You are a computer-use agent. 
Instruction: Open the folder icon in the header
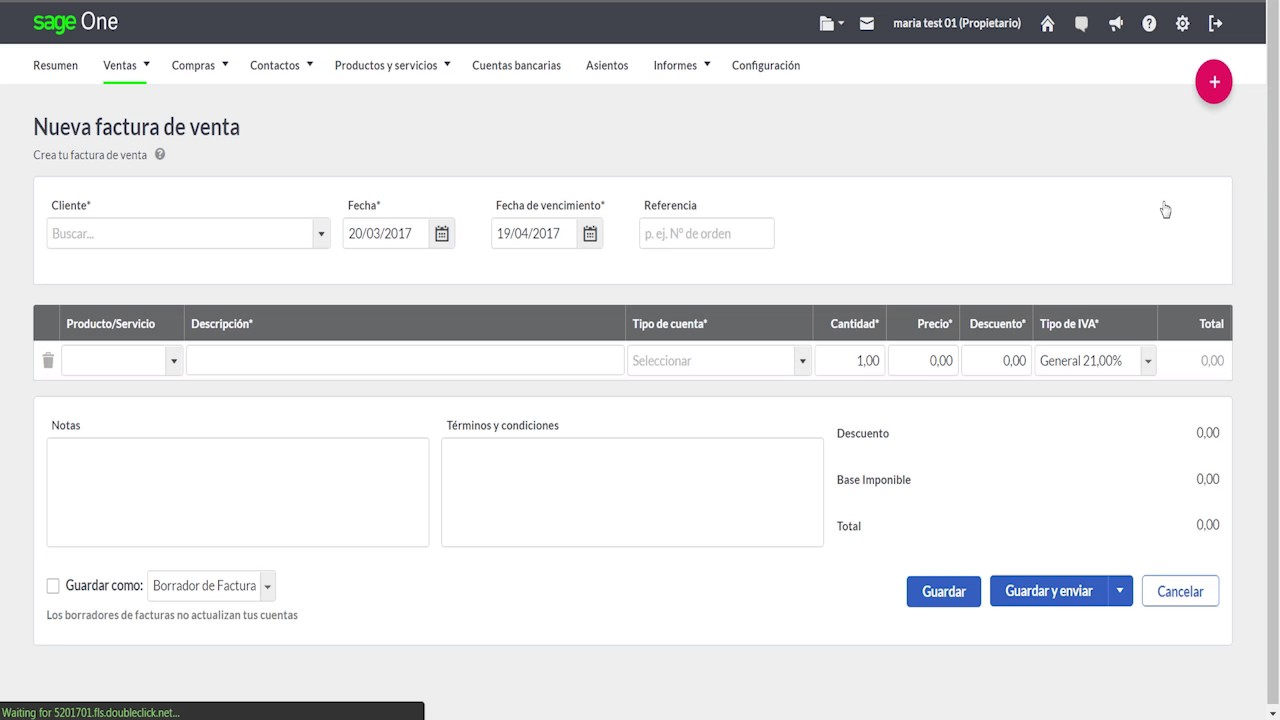[x=831, y=23]
